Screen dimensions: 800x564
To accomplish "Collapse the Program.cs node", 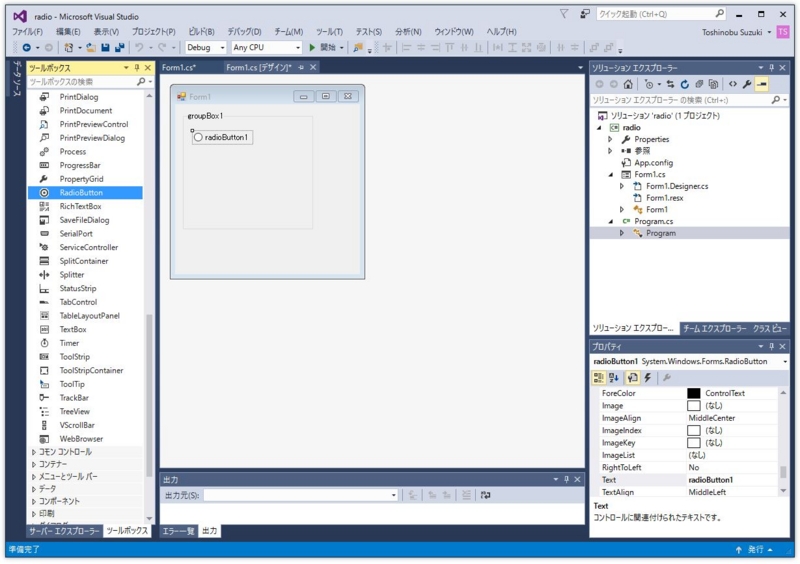I will point(611,222).
